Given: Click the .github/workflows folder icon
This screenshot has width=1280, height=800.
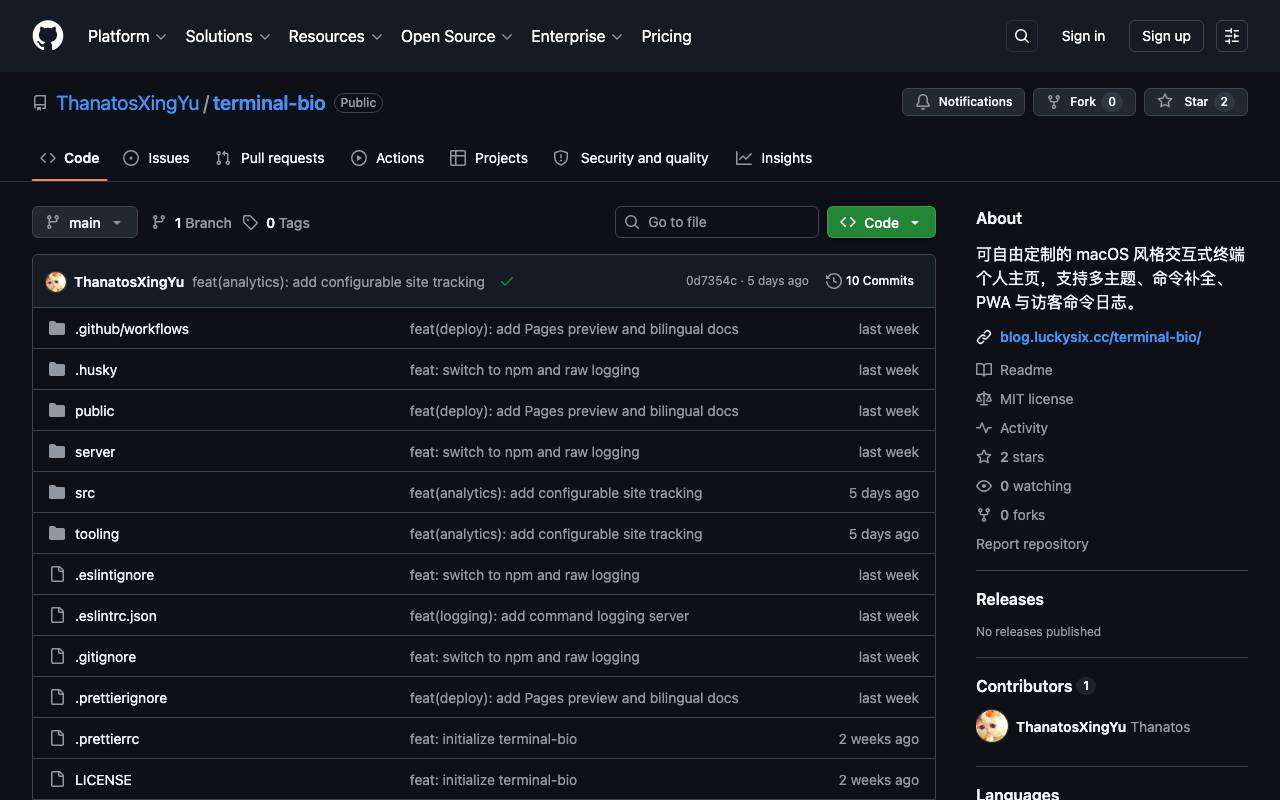Looking at the screenshot, I should click(x=57, y=328).
